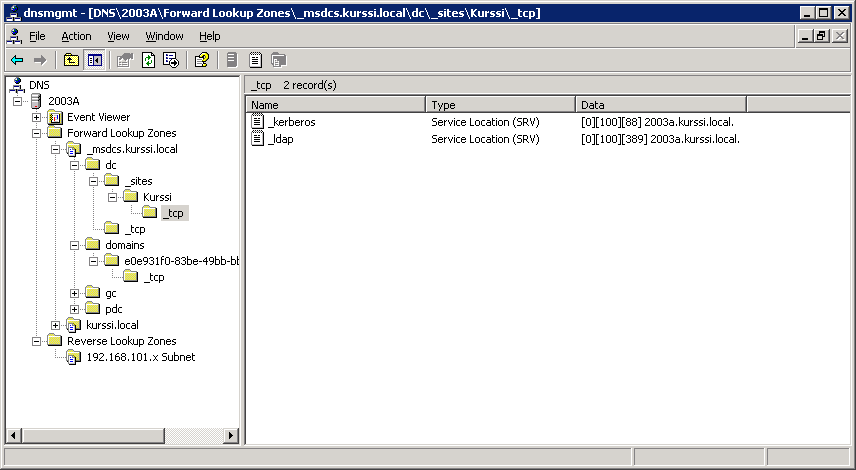Click the _ldap record data '[0][100][389] 2003a.kurssi.local.'

click(x=661, y=139)
